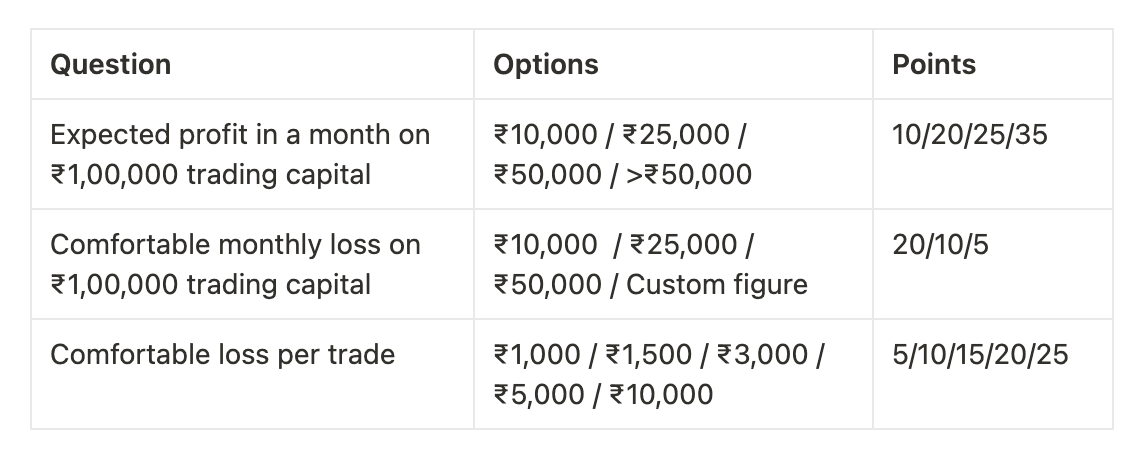Click the "10/20/25/35" points cell
The image size is (1148, 462).
coord(970,135)
